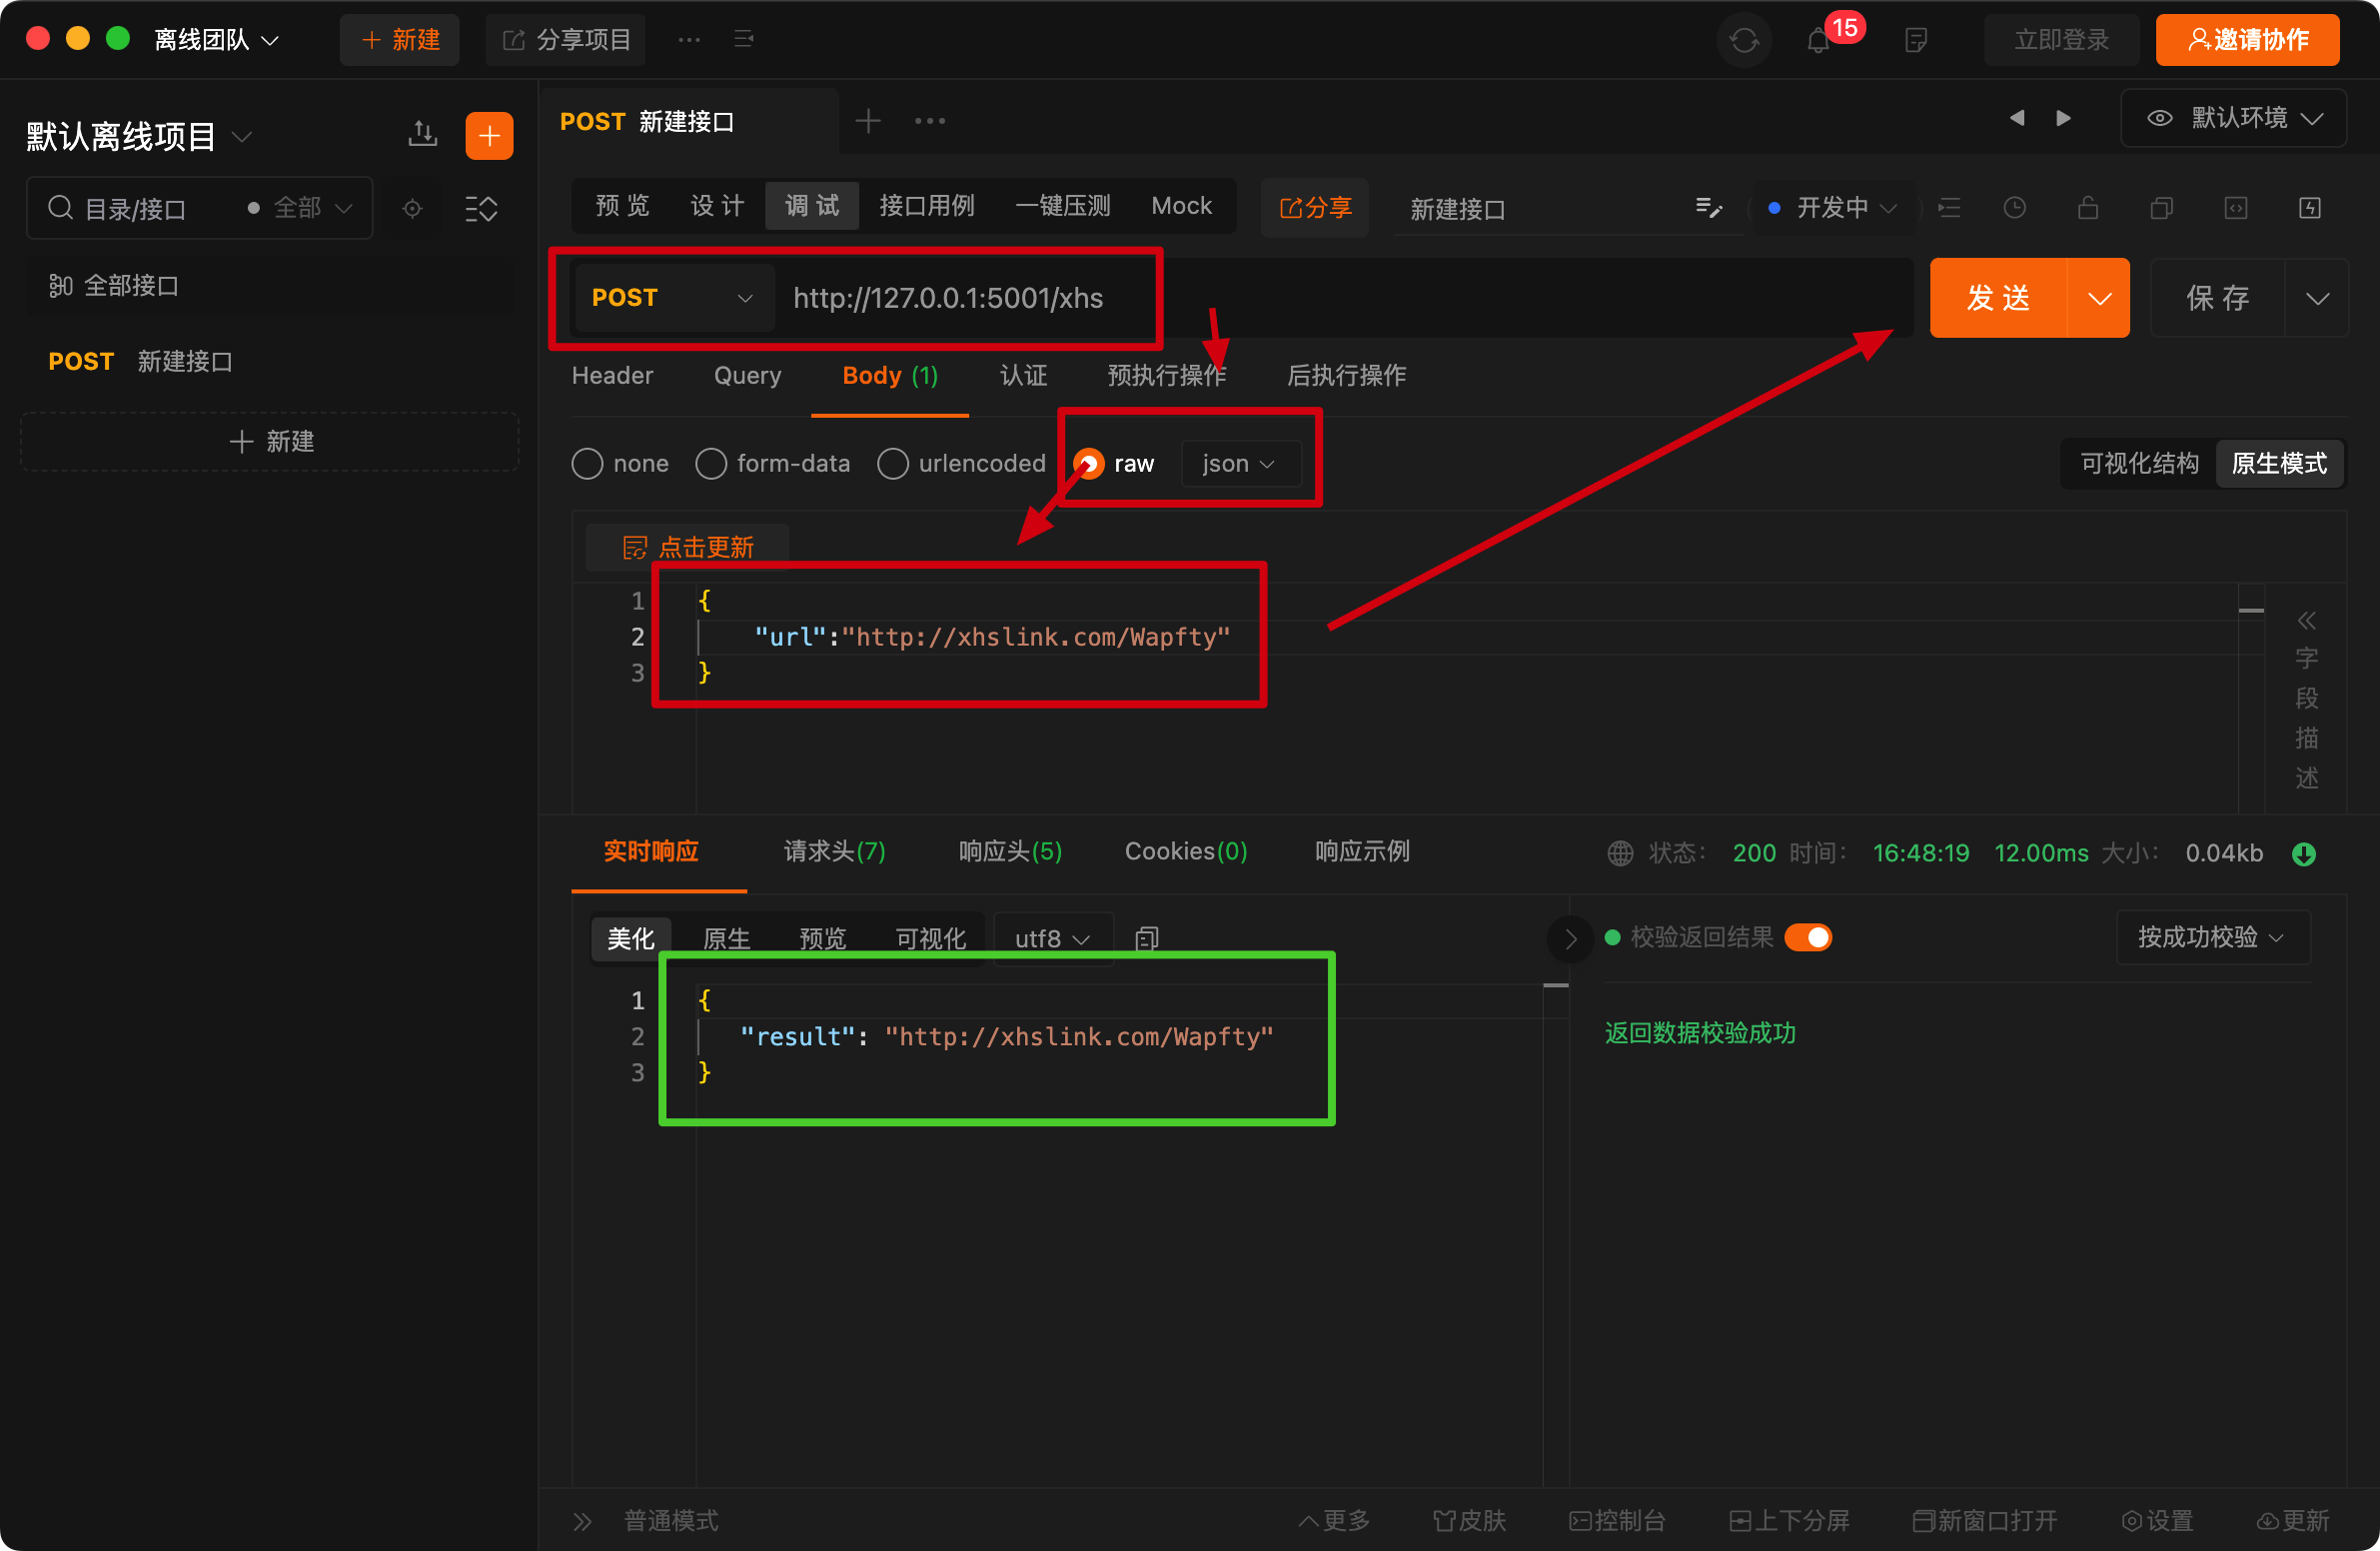Click the export upload icon beside project name
This screenshot has width=2380, height=1551.
click(423, 134)
